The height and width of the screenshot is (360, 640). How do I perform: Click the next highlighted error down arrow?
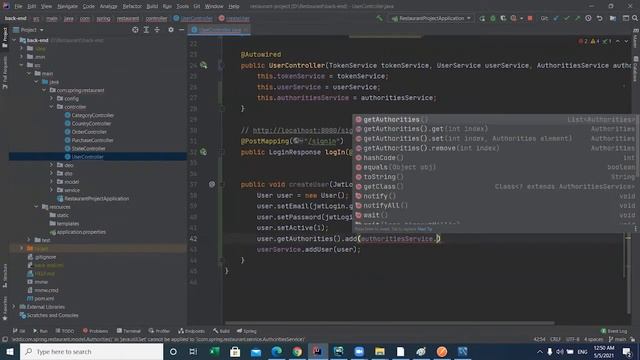(x=627, y=41)
